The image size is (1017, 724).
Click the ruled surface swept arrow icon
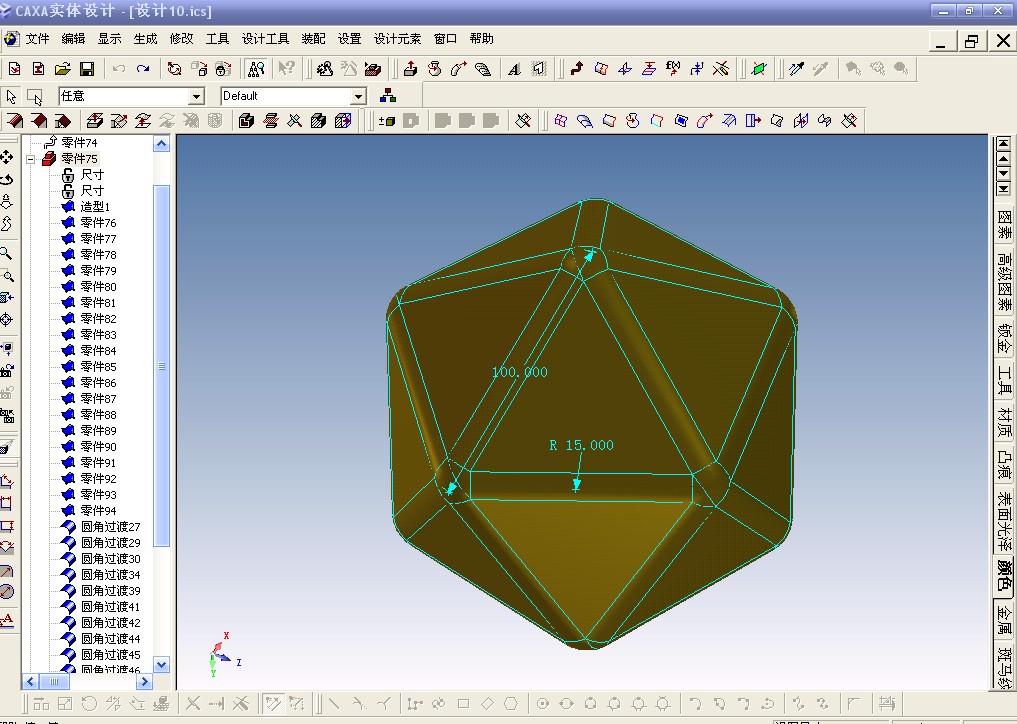pyautogui.click(x=704, y=121)
